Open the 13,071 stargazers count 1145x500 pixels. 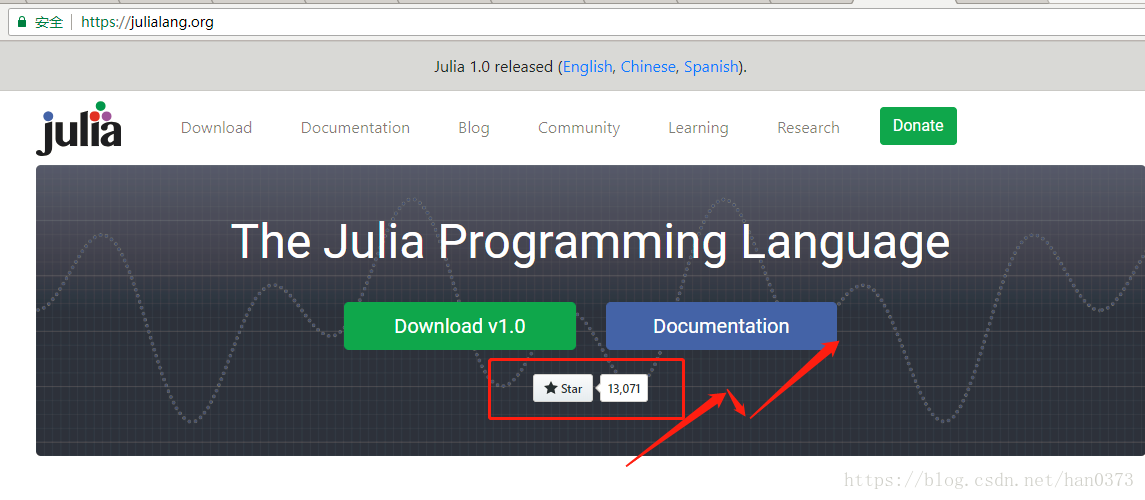coord(624,388)
